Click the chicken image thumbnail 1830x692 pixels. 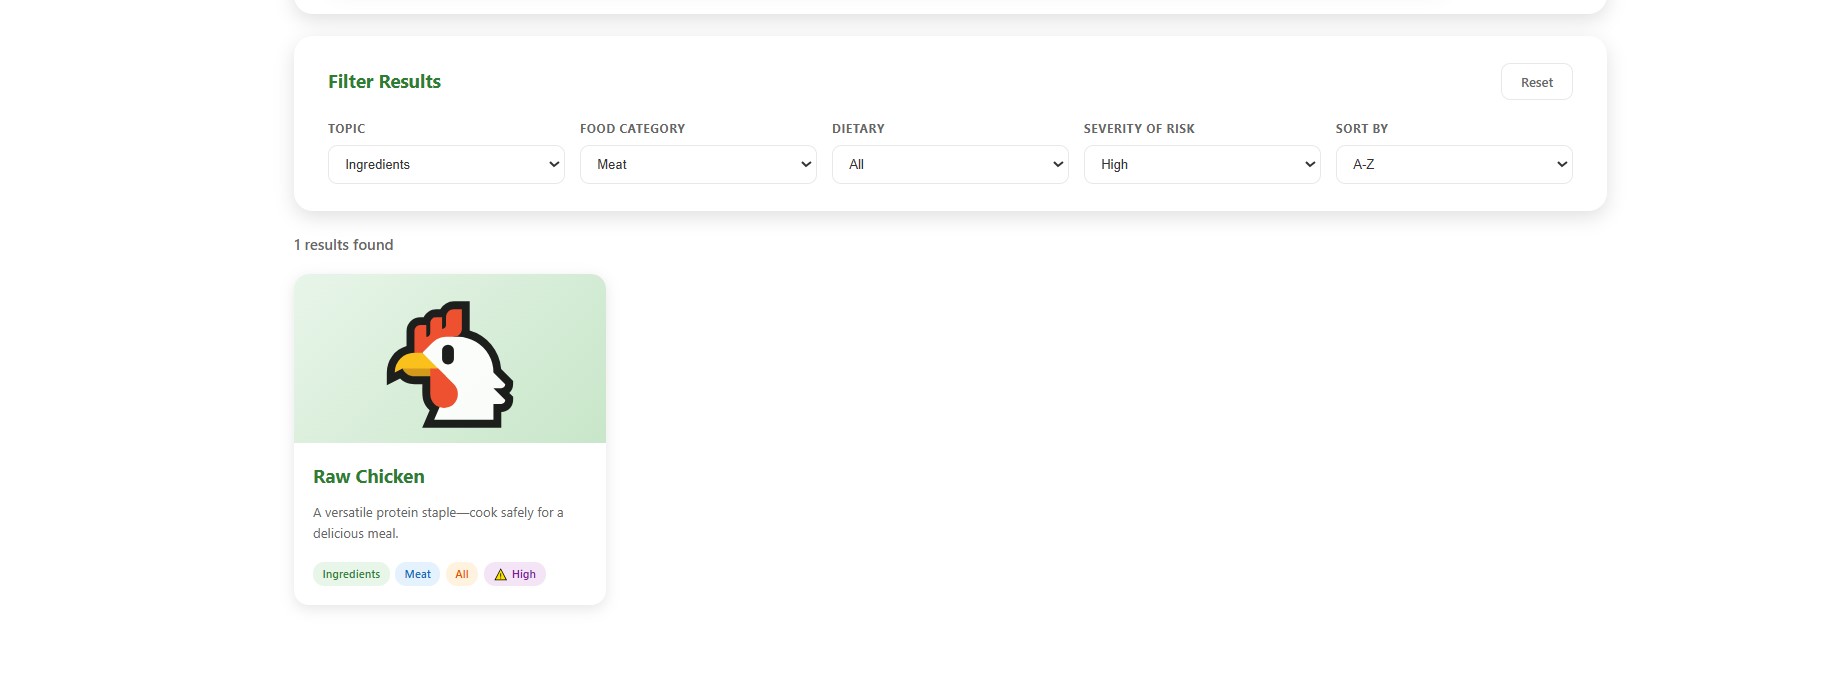pyautogui.click(x=450, y=359)
